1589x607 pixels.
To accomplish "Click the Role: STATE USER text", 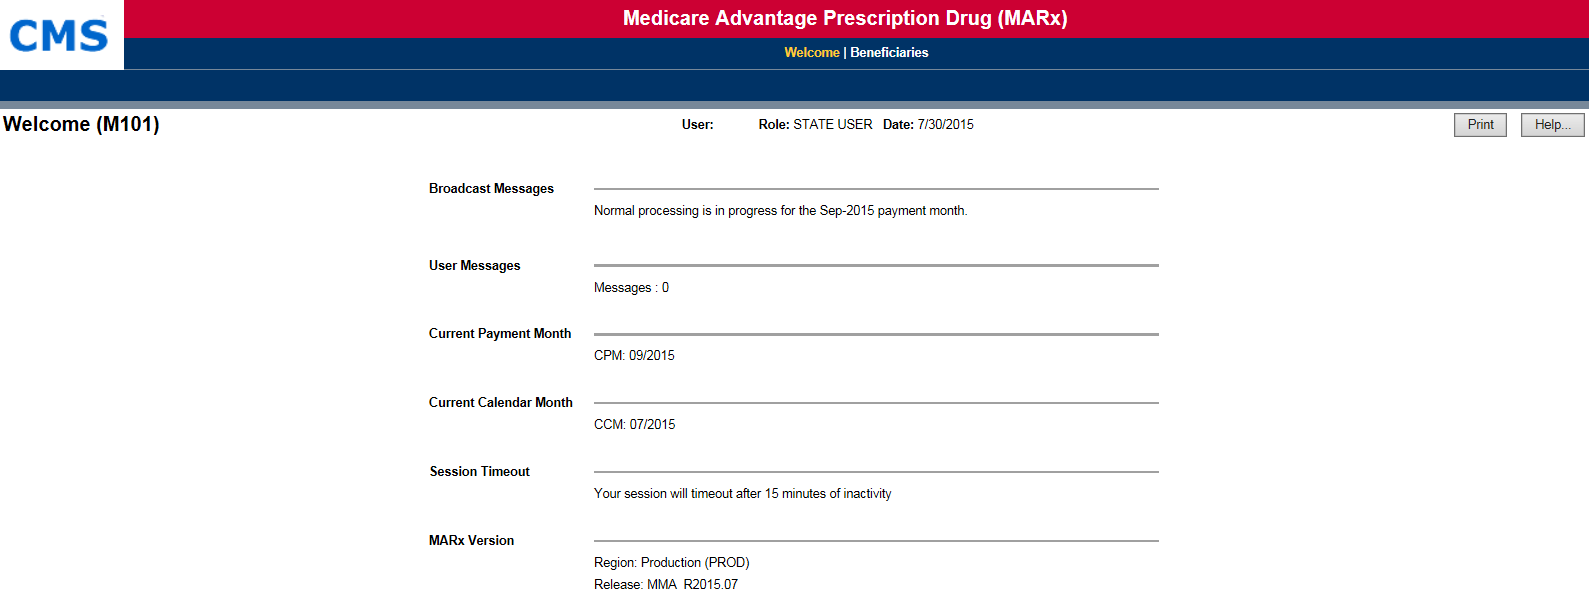I will pyautogui.click(x=815, y=125).
